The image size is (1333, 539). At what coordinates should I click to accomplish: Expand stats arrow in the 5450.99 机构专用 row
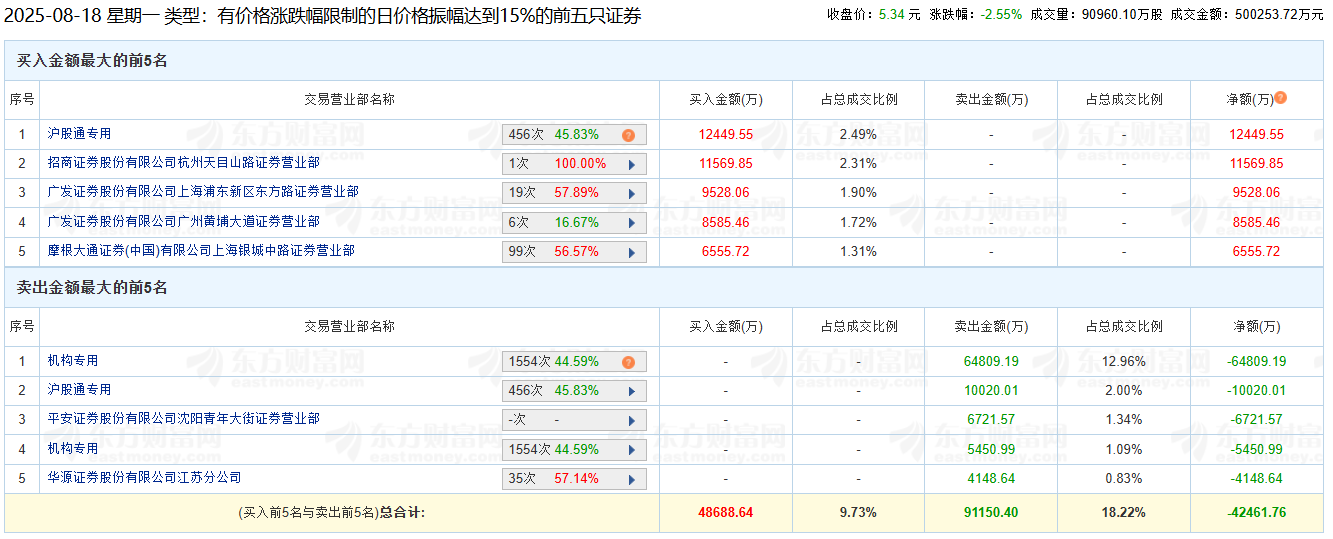click(631, 450)
